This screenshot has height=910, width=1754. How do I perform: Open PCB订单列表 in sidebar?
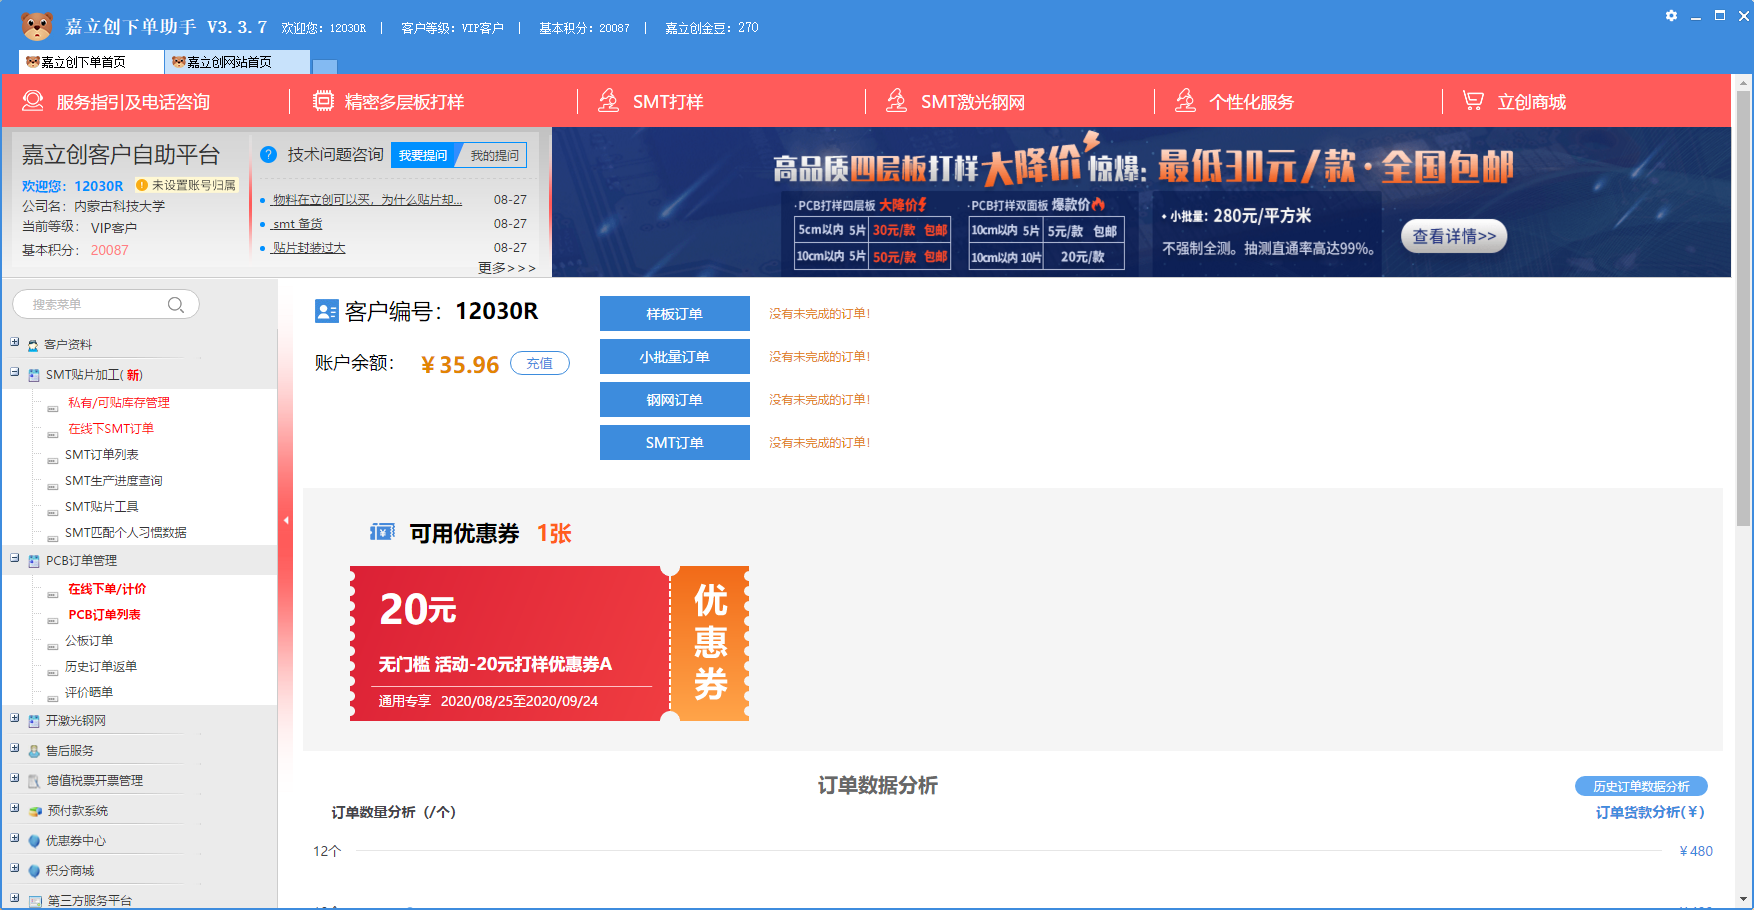(104, 614)
